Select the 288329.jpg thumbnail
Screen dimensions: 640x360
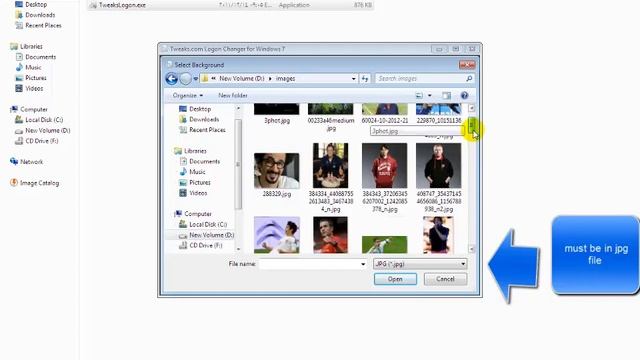coord(276,171)
